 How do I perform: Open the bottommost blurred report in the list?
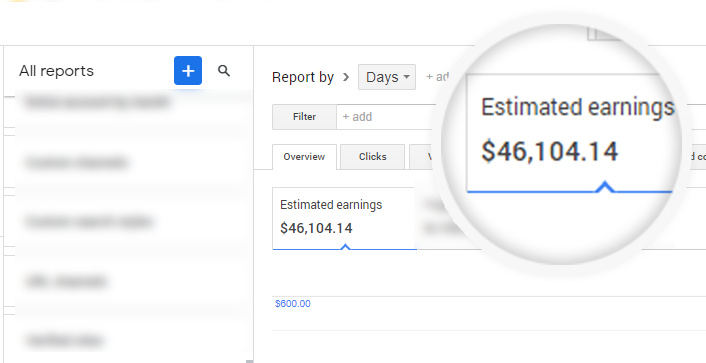click(65, 340)
